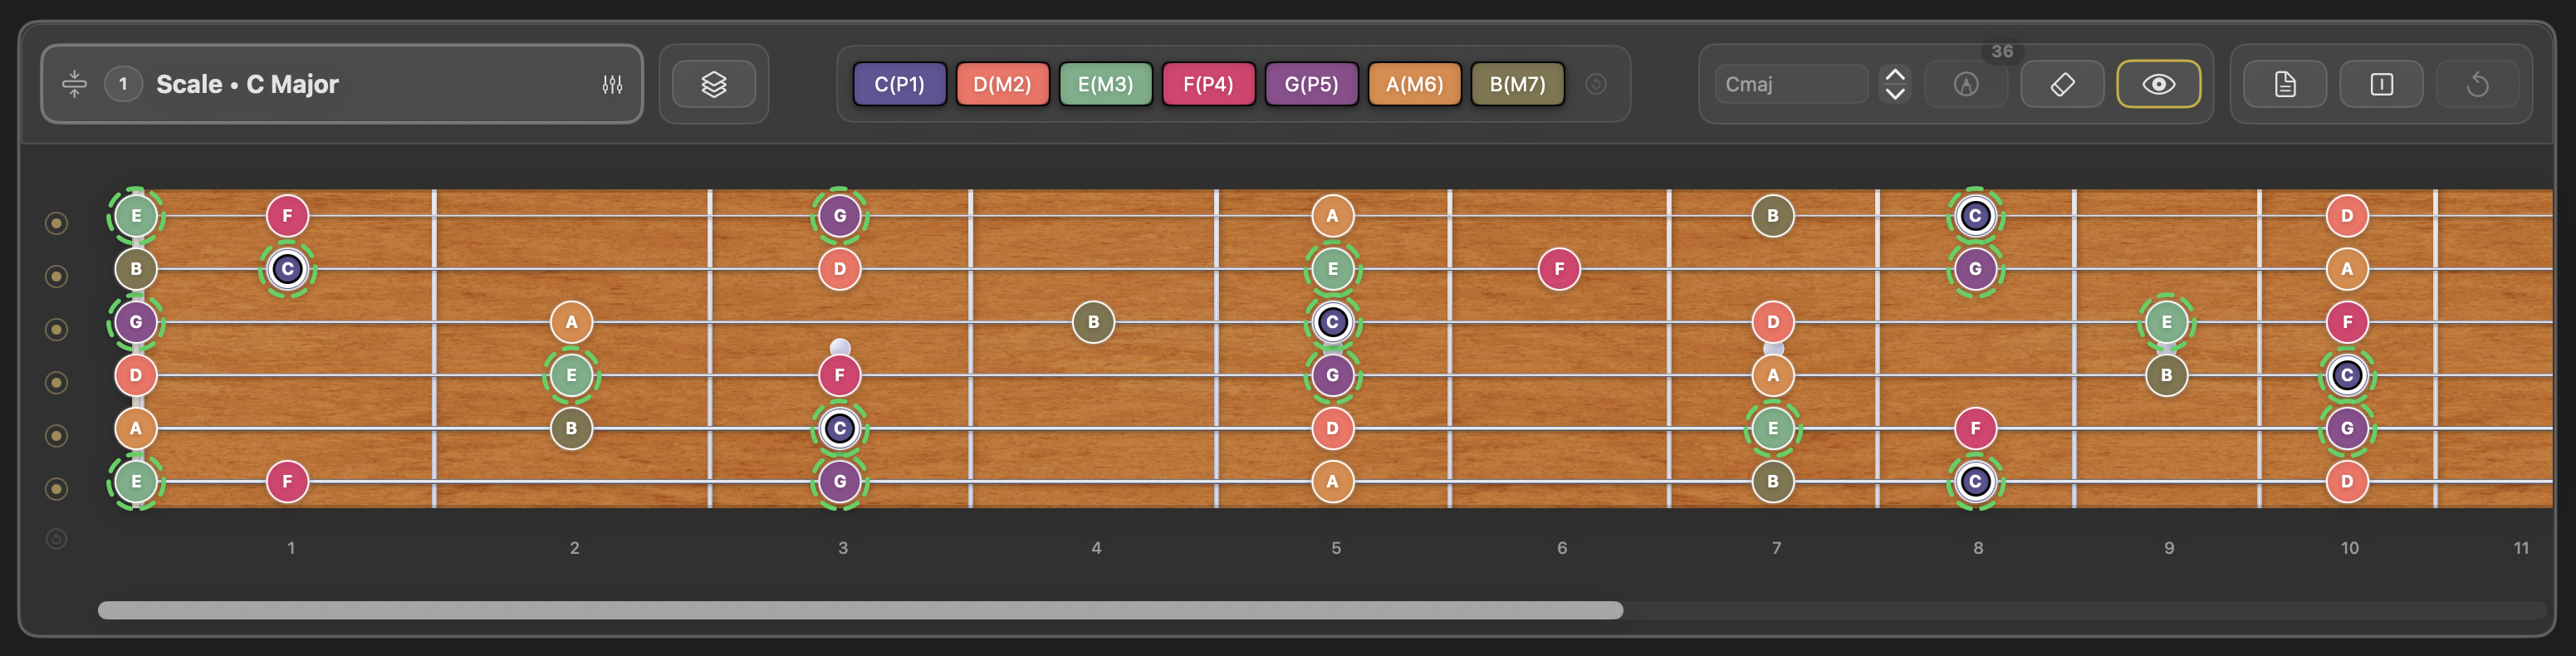Open the Scale • C Major selector
The height and width of the screenshot is (656, 2576).
point(341,84)
